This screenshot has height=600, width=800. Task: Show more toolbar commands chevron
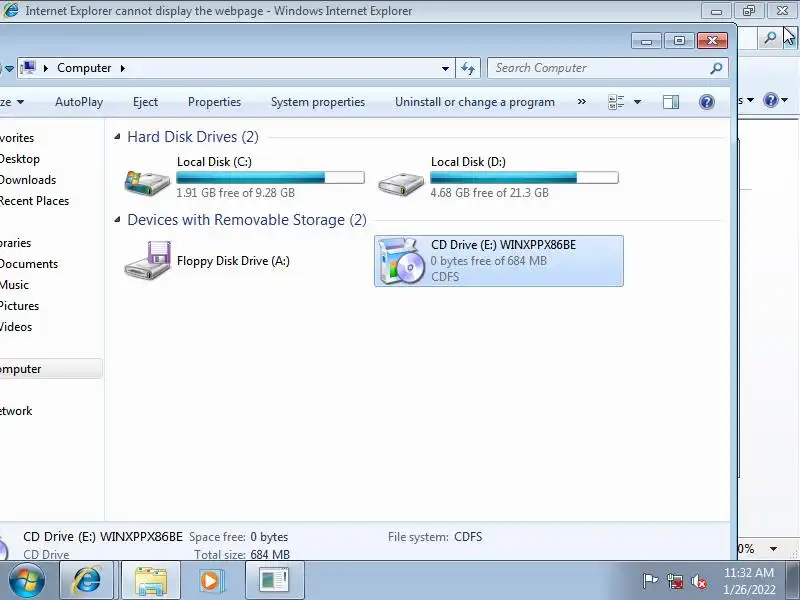[x=582, y=102]
